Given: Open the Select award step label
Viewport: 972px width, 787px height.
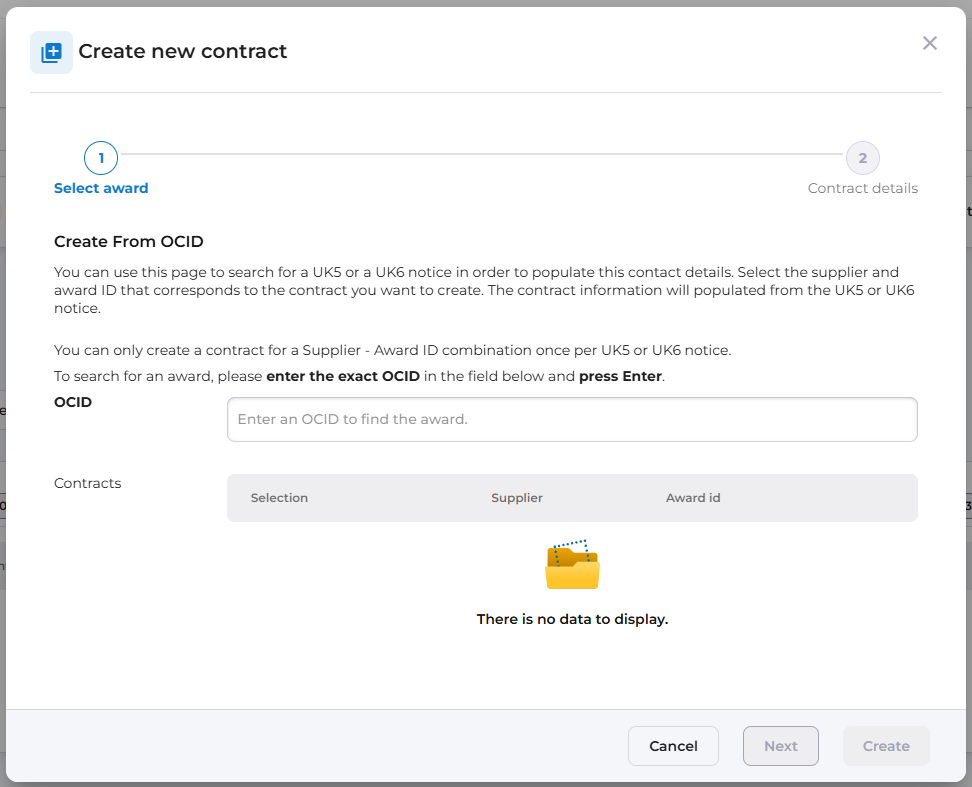Looking at the screenshot, I should [x=101, y=188].
